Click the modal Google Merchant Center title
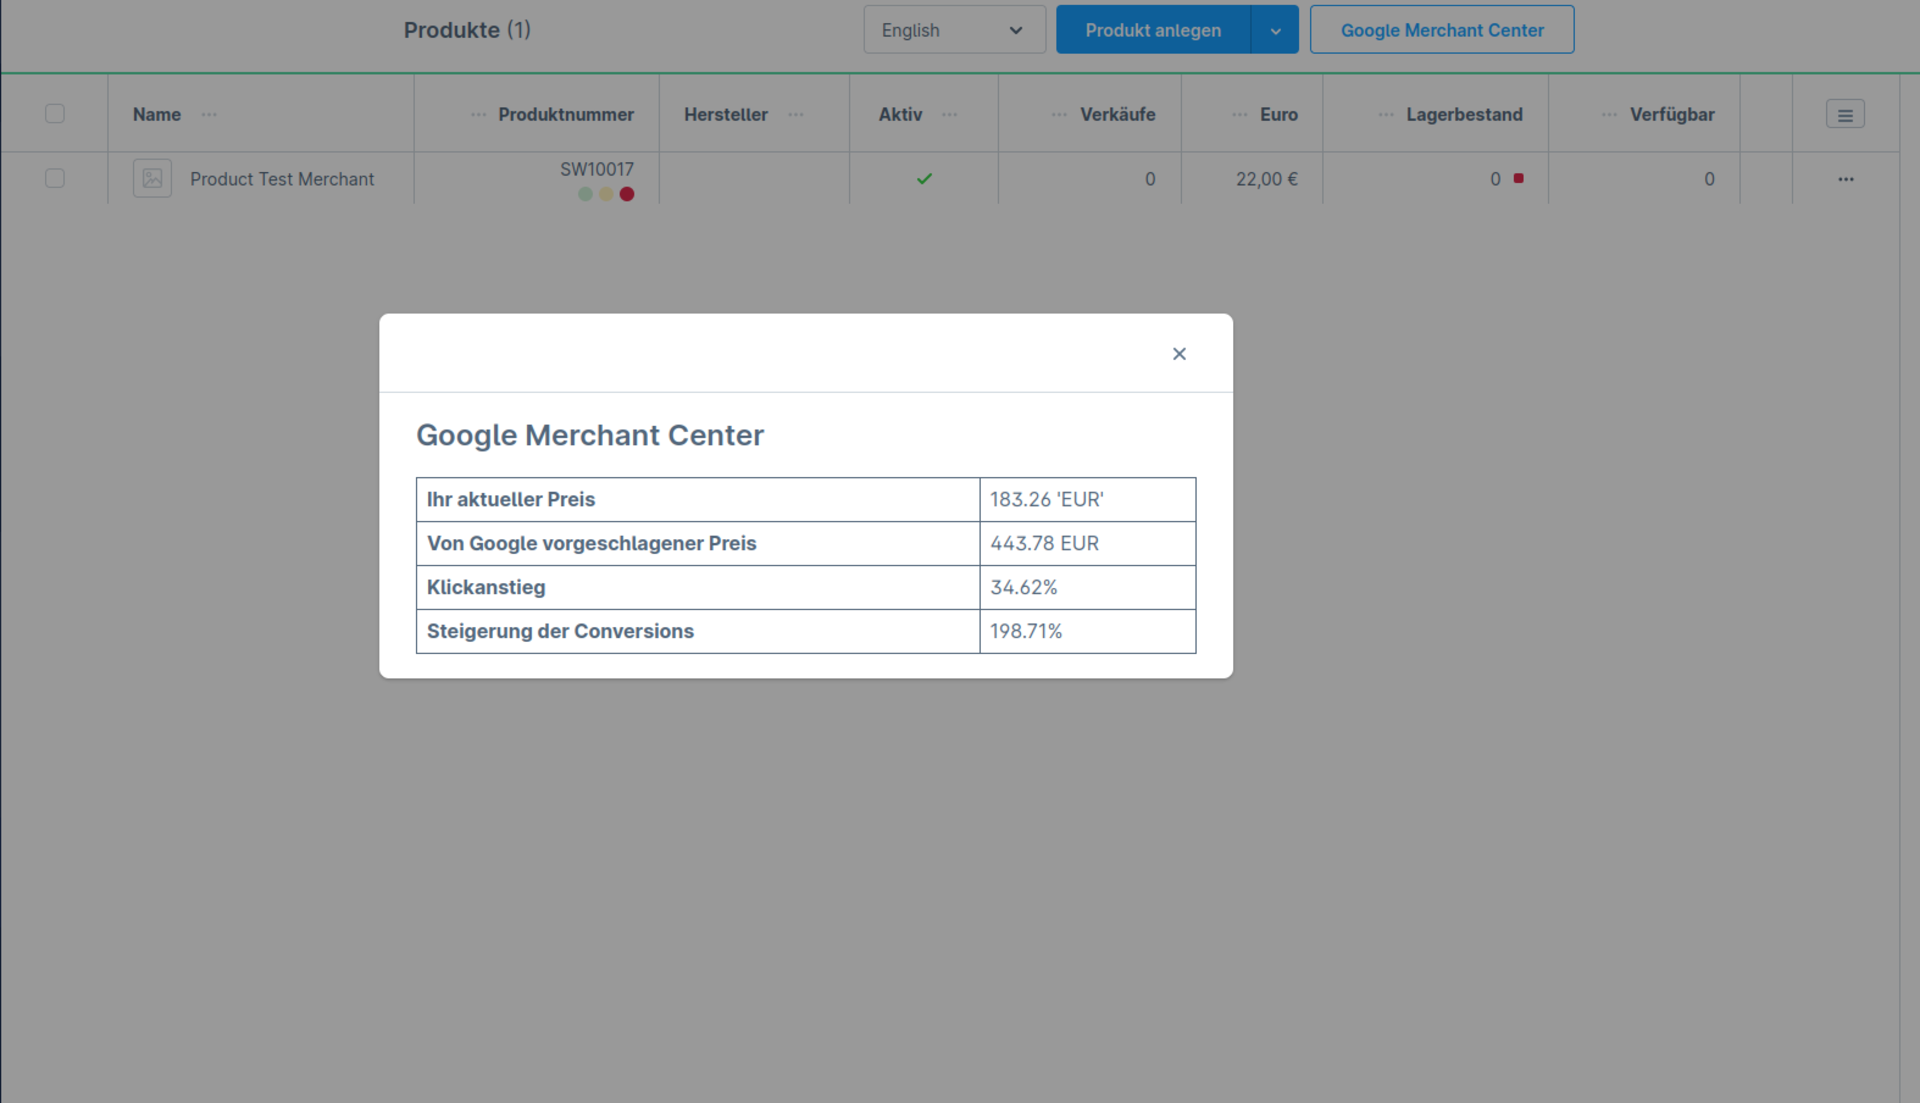The width and height of the screenshot is (1920, 1103). [590, 435]
